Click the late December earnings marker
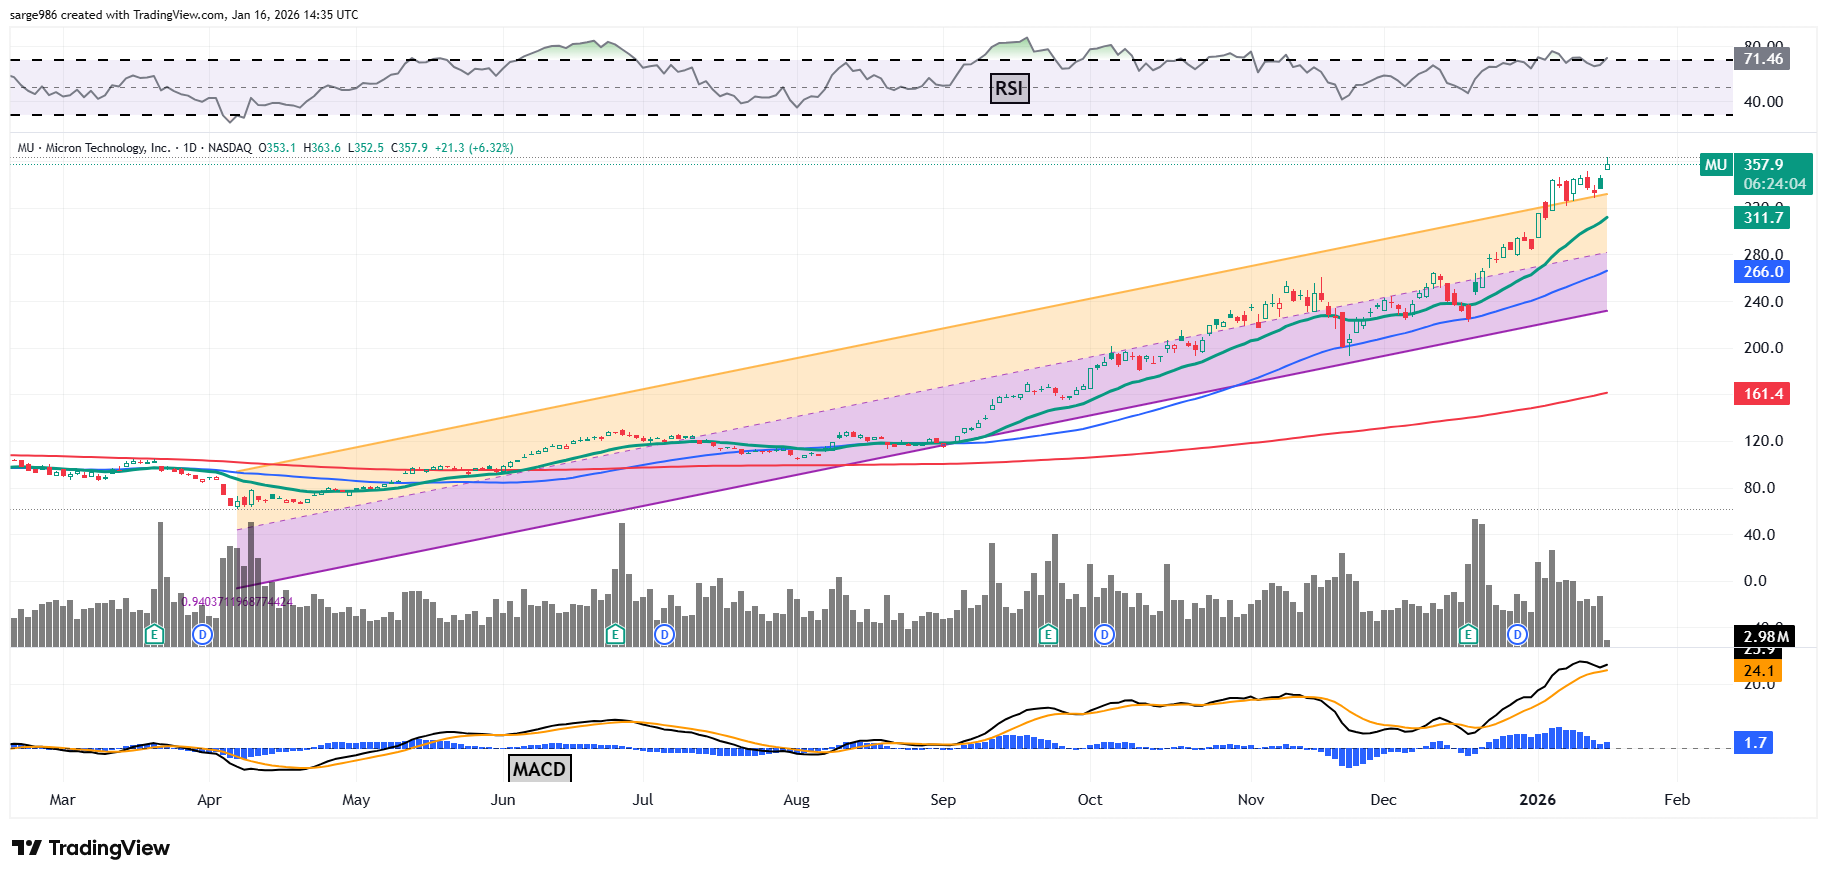The image size is (1827, 878). tap(1468, 634)
